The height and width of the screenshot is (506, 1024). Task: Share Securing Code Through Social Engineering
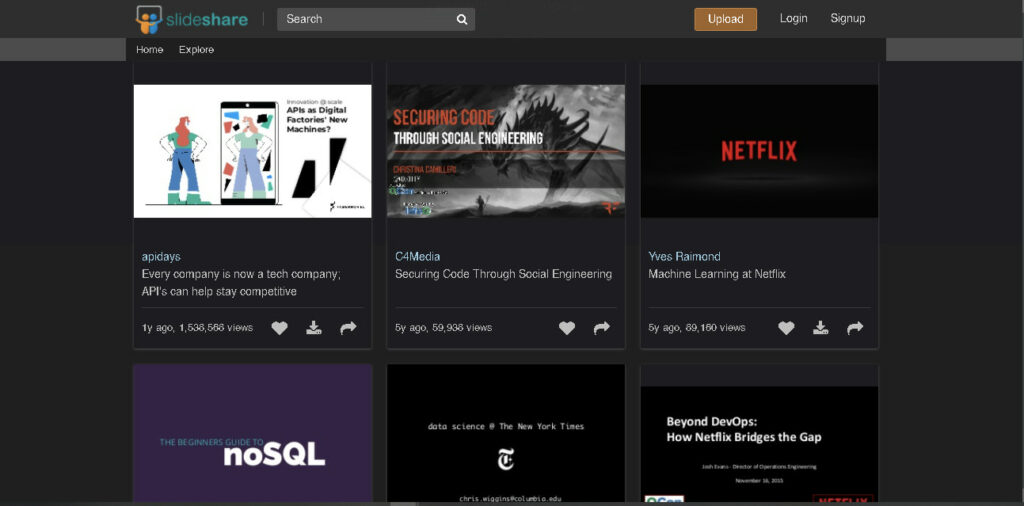(601, 328)
